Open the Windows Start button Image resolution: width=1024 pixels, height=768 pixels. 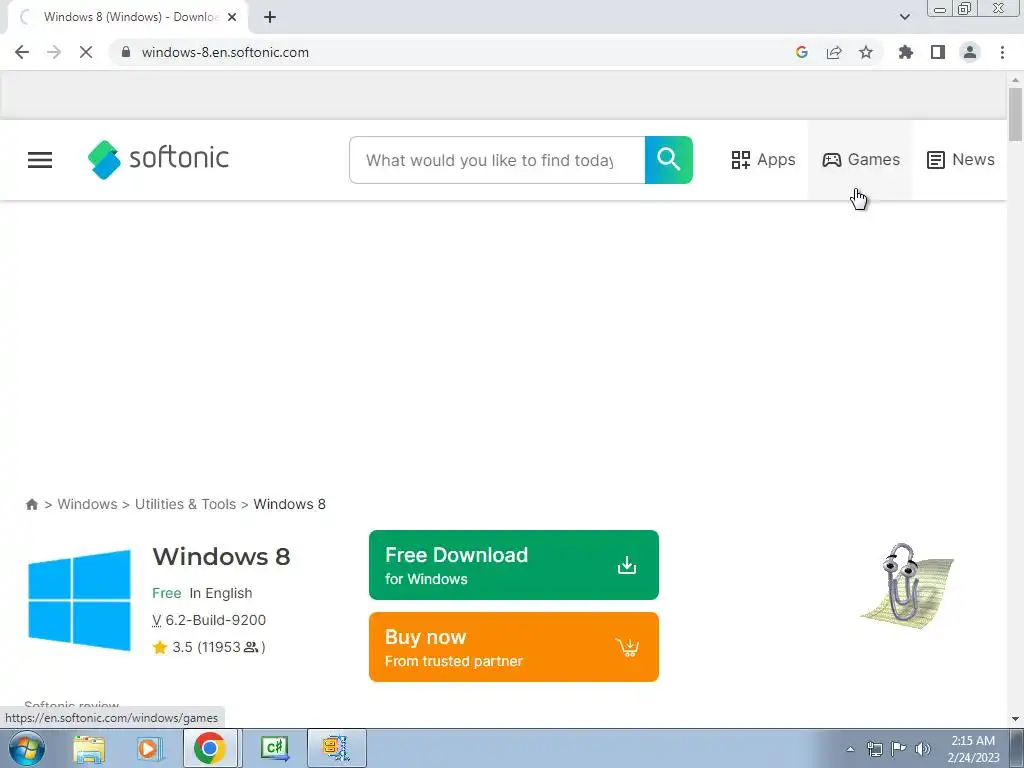click(27, 748)
